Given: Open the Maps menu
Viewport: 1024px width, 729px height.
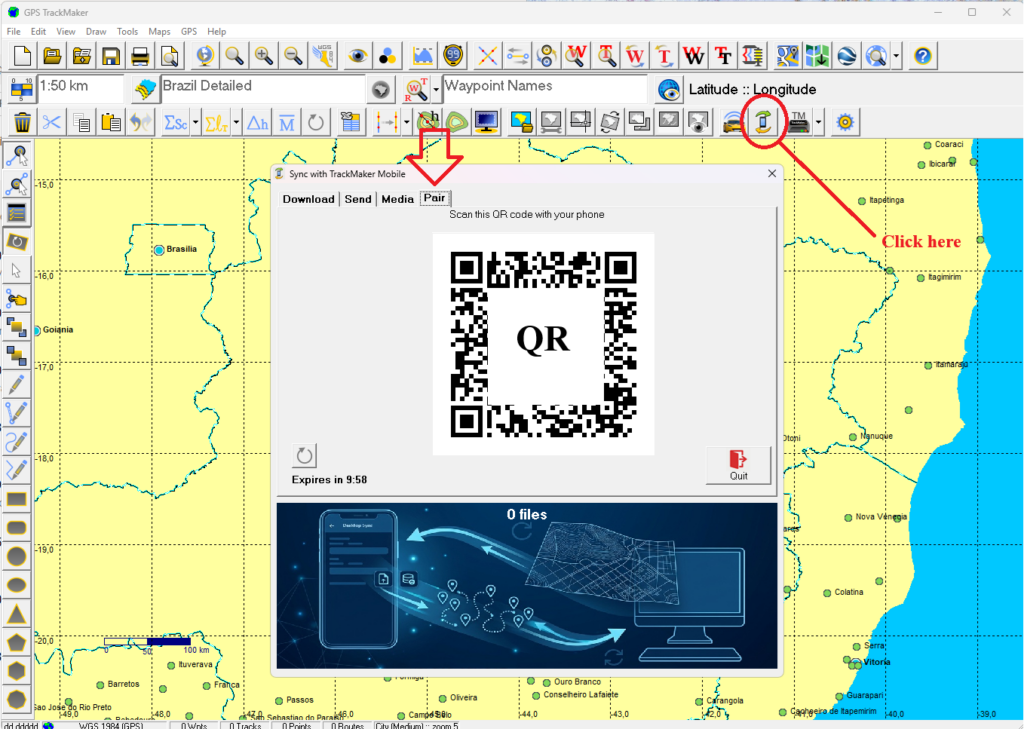Looking at the screenshot, I should pyautogui.click(x=159, y=31).
